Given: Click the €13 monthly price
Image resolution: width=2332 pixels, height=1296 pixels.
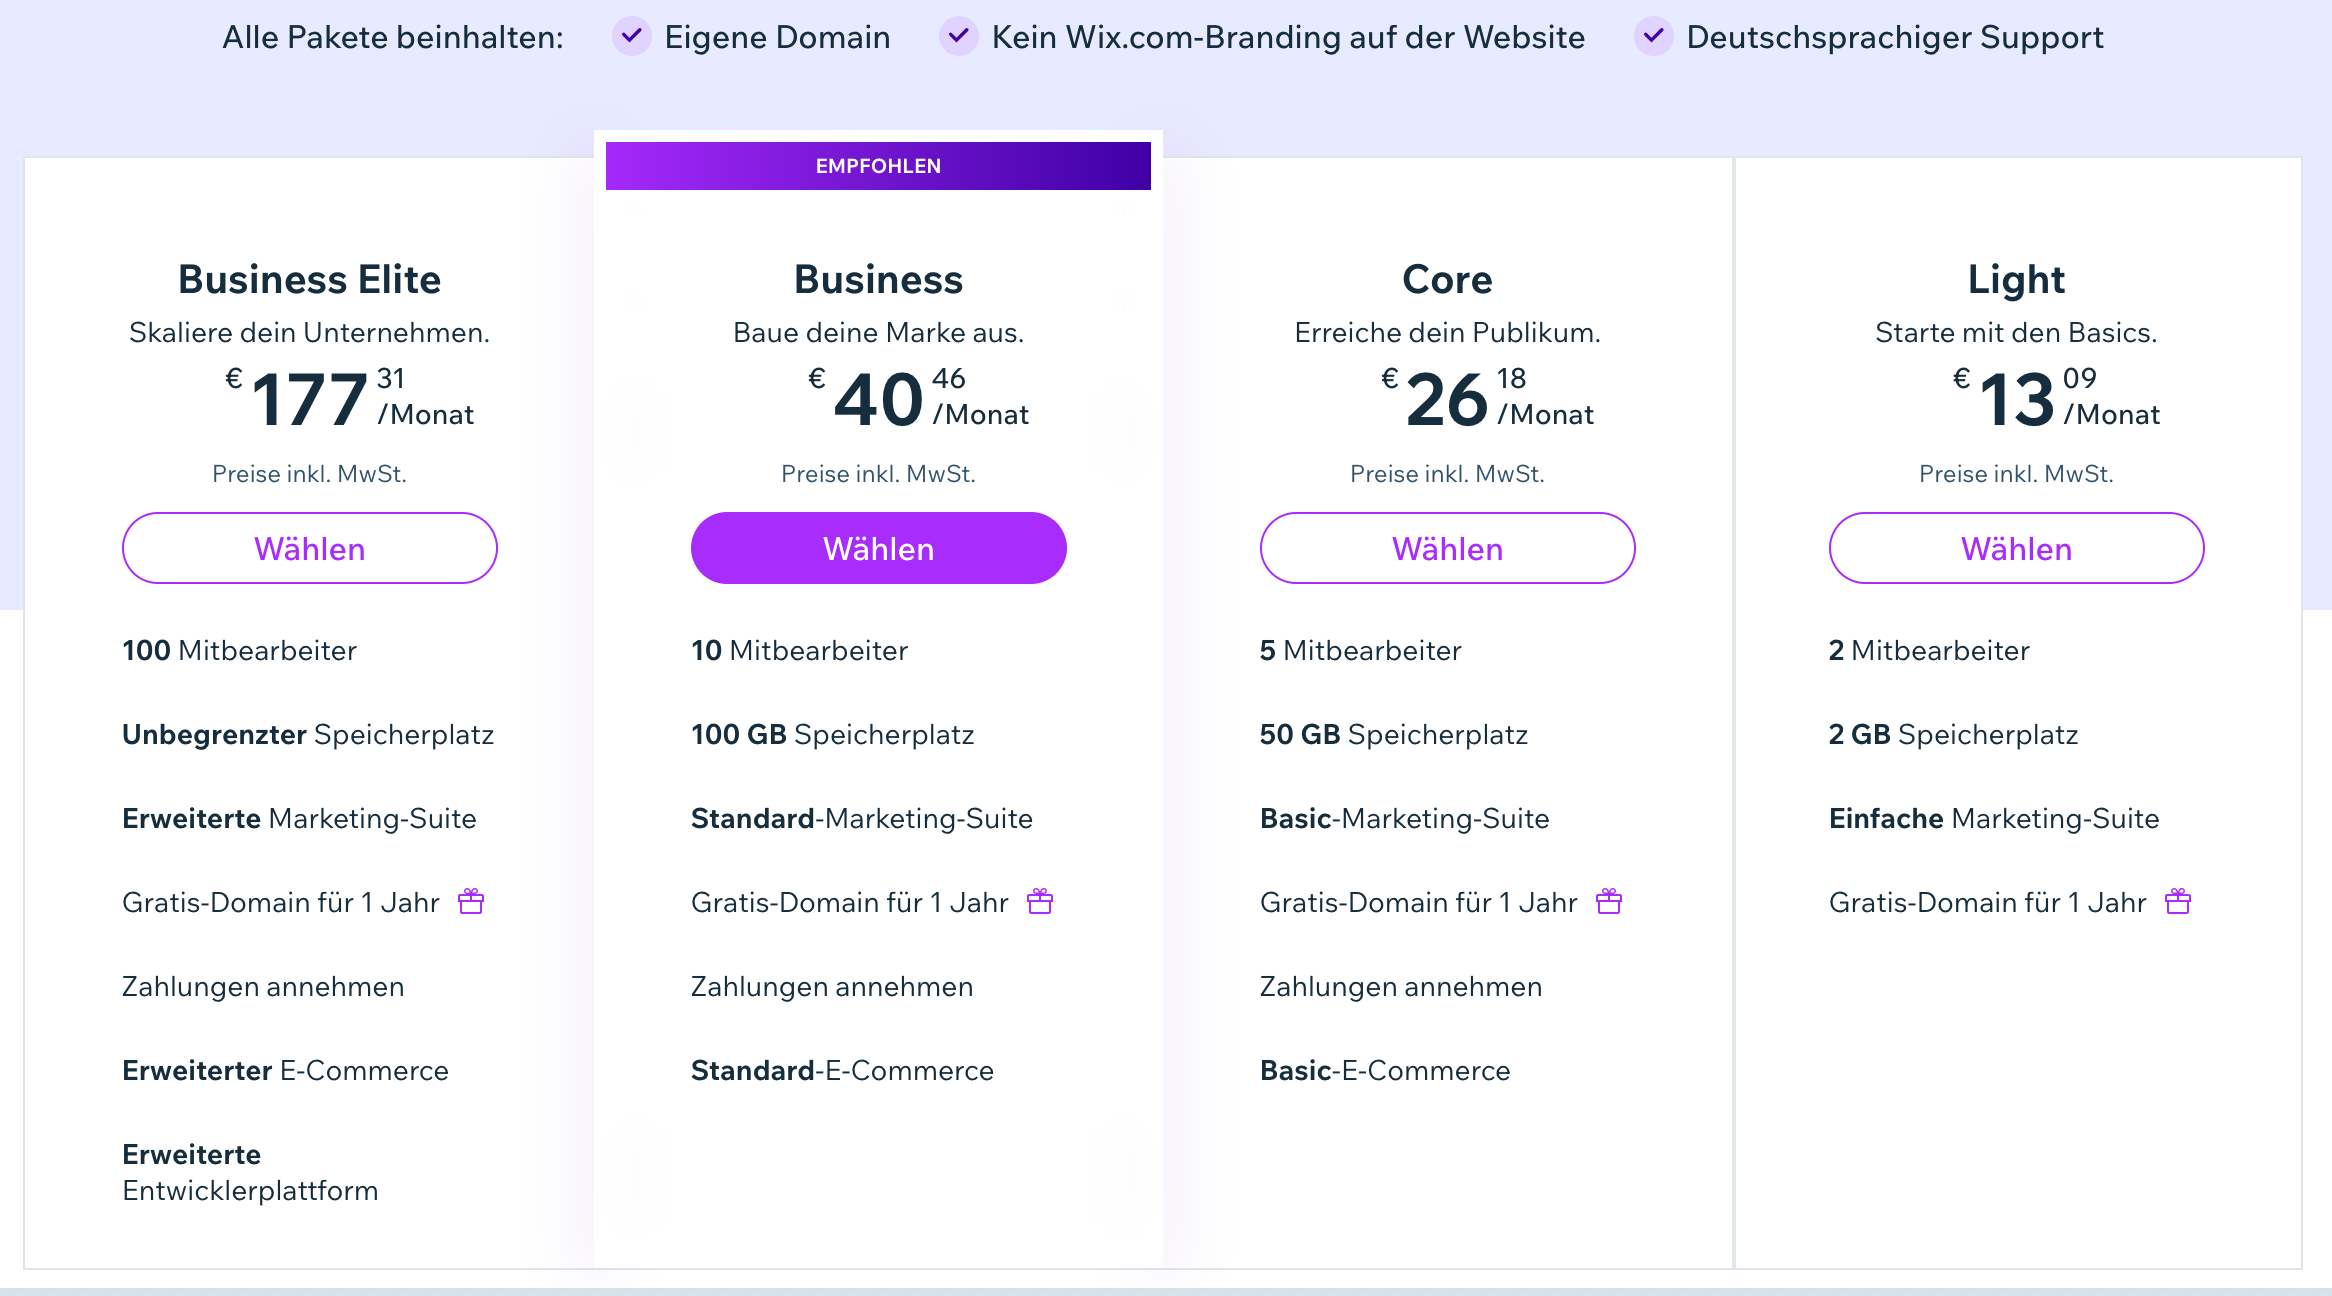Looking at the screenshot, I should coord(2056,398).
